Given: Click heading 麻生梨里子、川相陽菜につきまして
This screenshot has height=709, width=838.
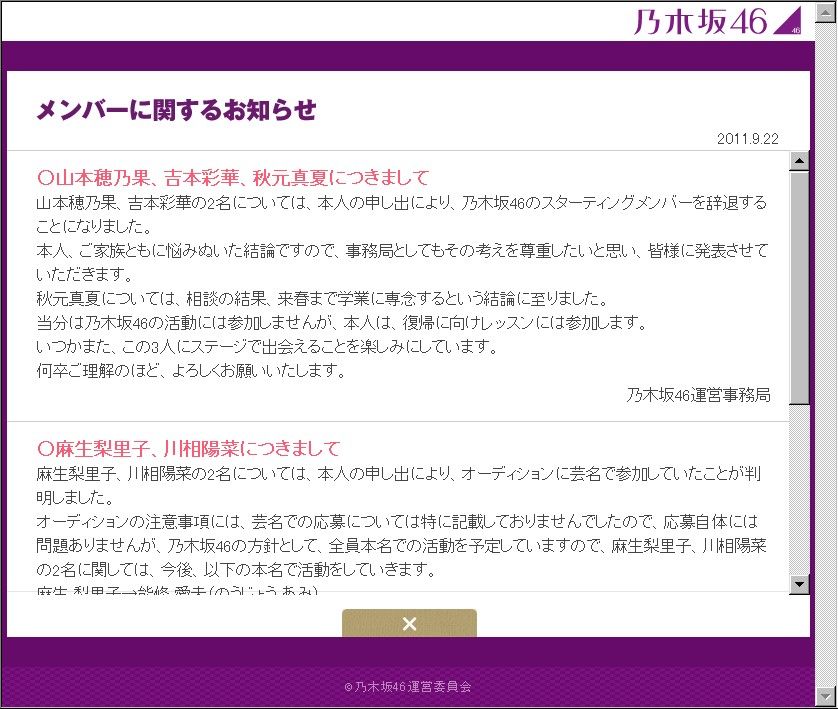Looking at the screenshot, I should pos(189,448).
